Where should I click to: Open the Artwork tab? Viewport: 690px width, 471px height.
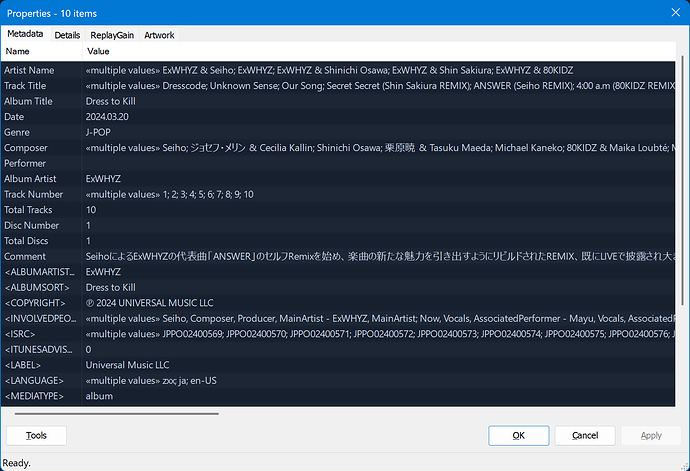[x=159, y=35]
